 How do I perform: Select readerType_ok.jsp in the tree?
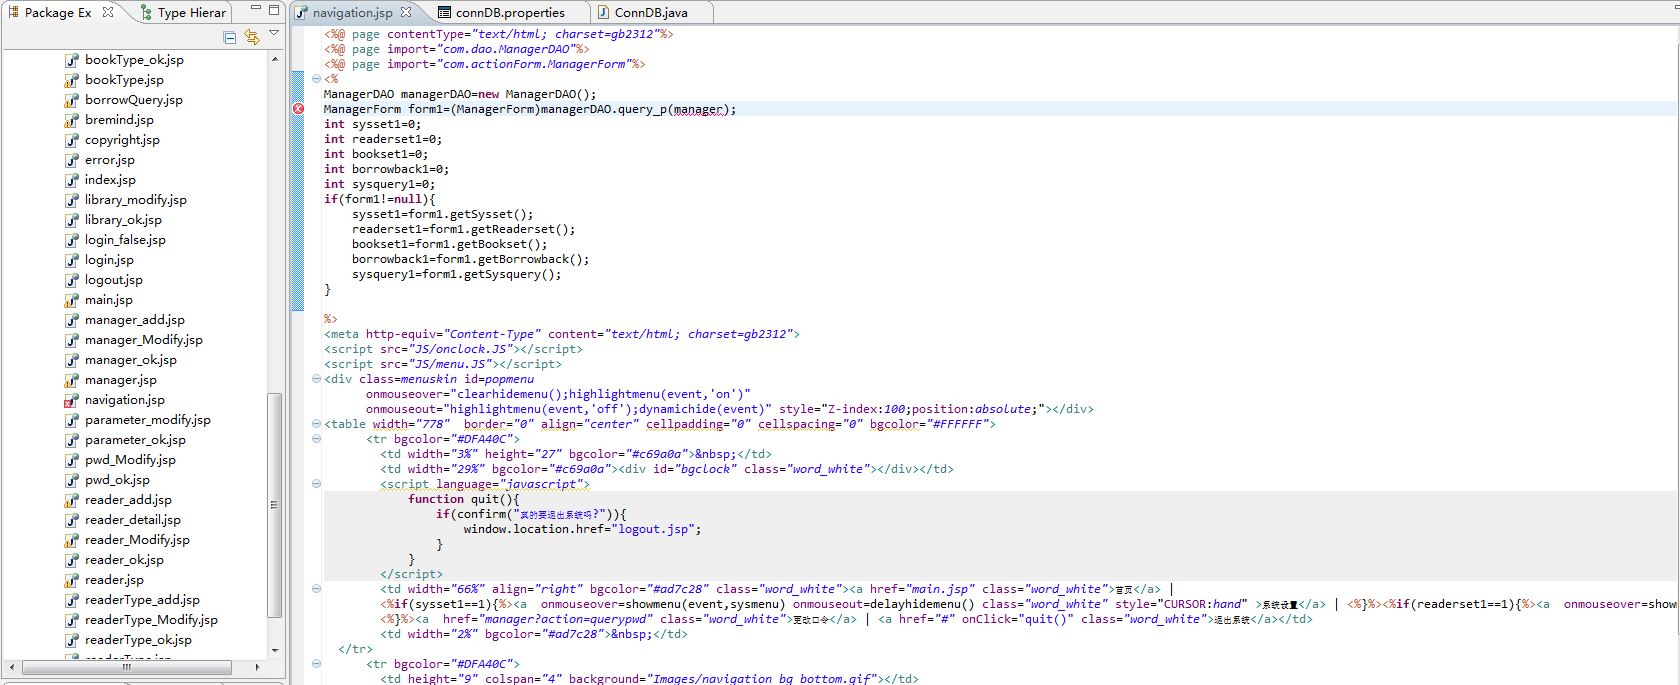[138, 640]
